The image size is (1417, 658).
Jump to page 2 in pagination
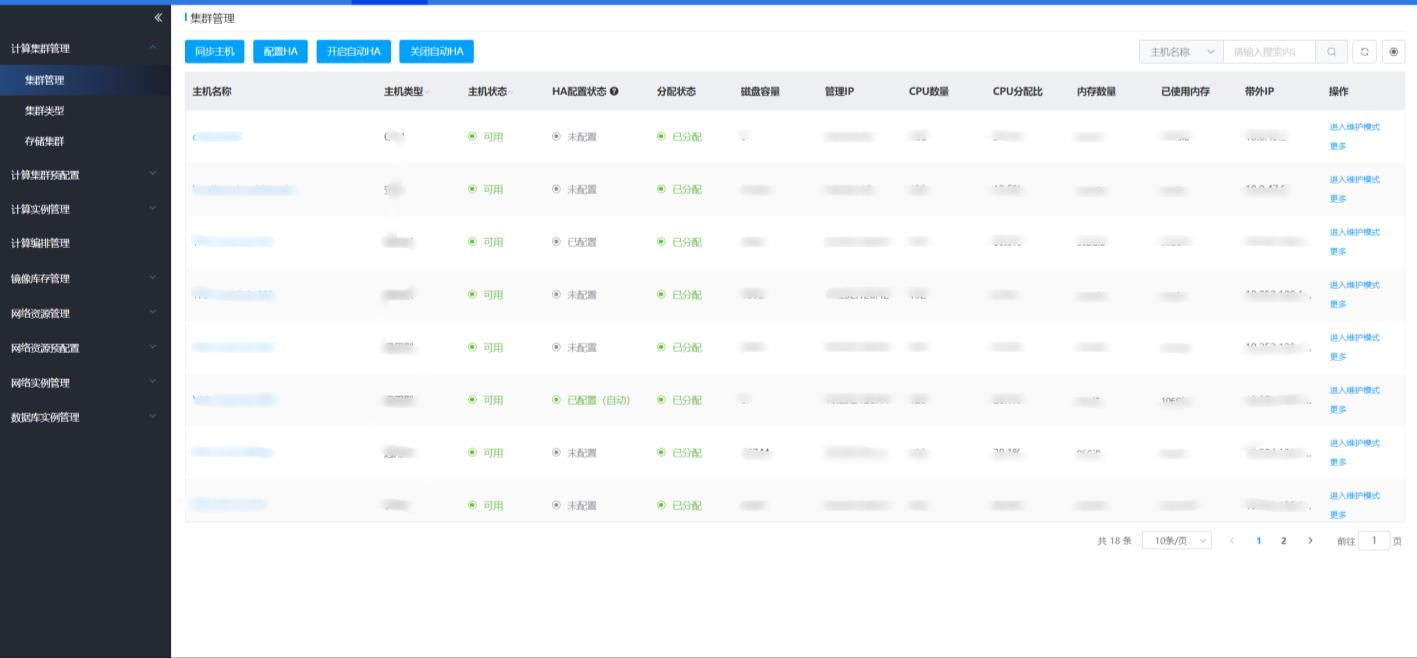(1283, 541)
